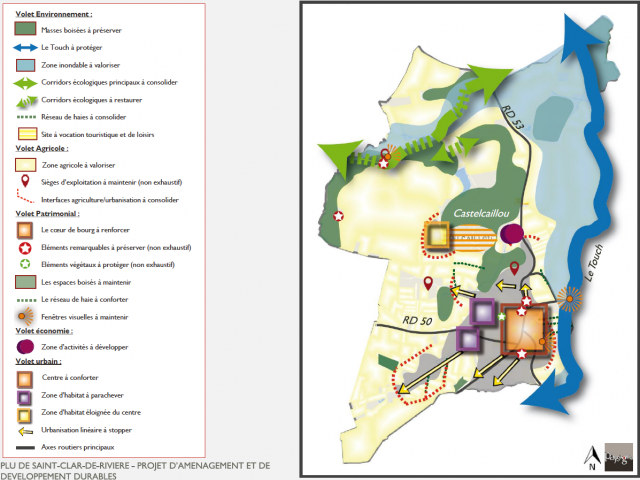Select the yellow arrow 'Urbanisation linéaire à stopper' legend icon

[25, 432]
